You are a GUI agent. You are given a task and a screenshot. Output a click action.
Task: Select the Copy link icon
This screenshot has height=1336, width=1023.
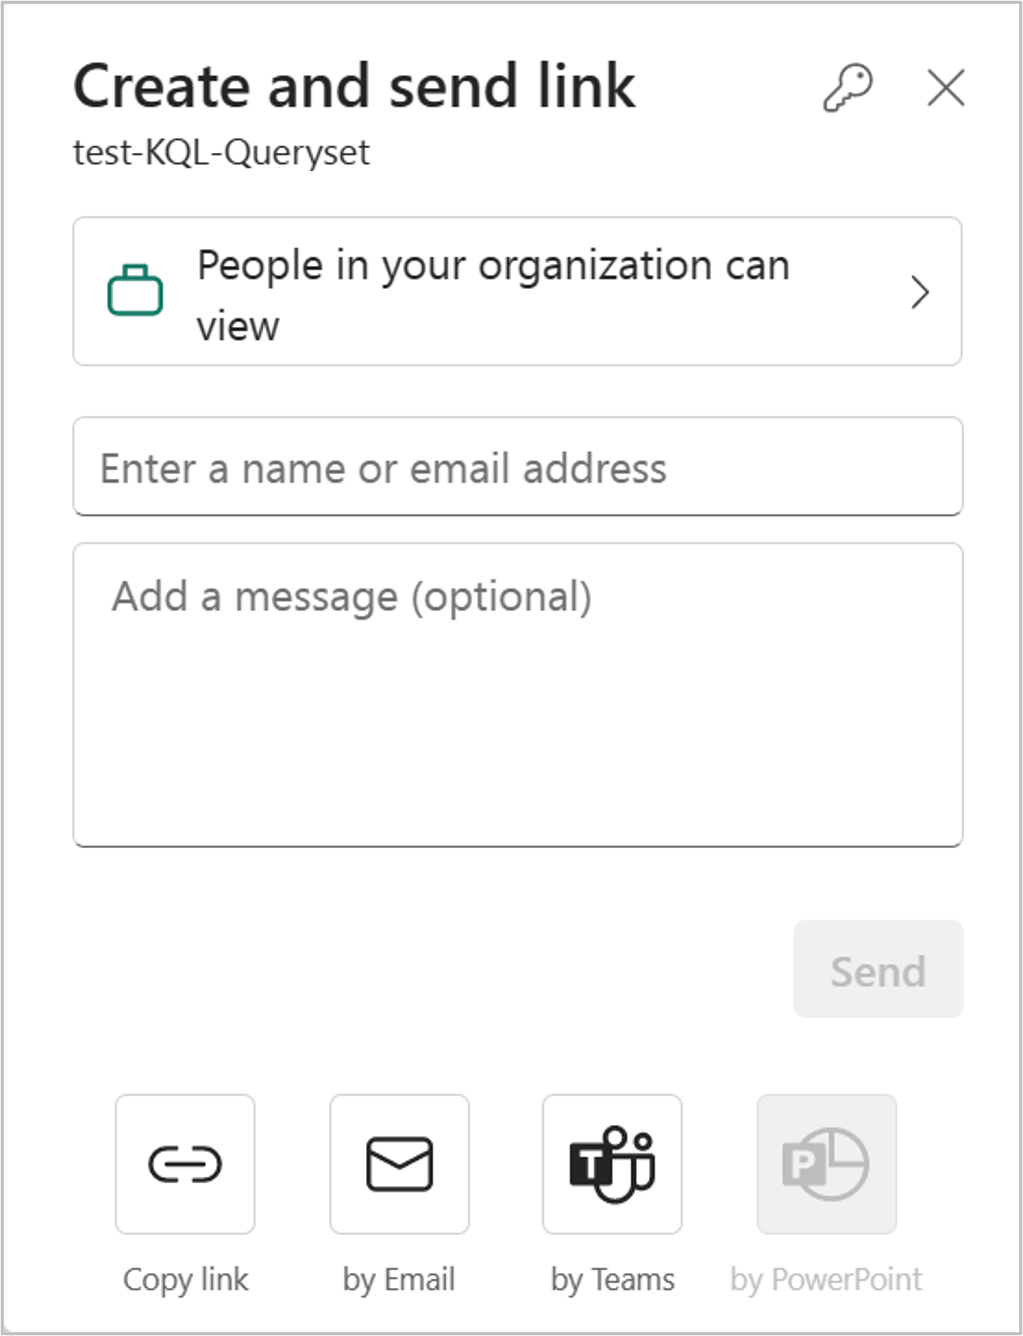[184, 1163]
